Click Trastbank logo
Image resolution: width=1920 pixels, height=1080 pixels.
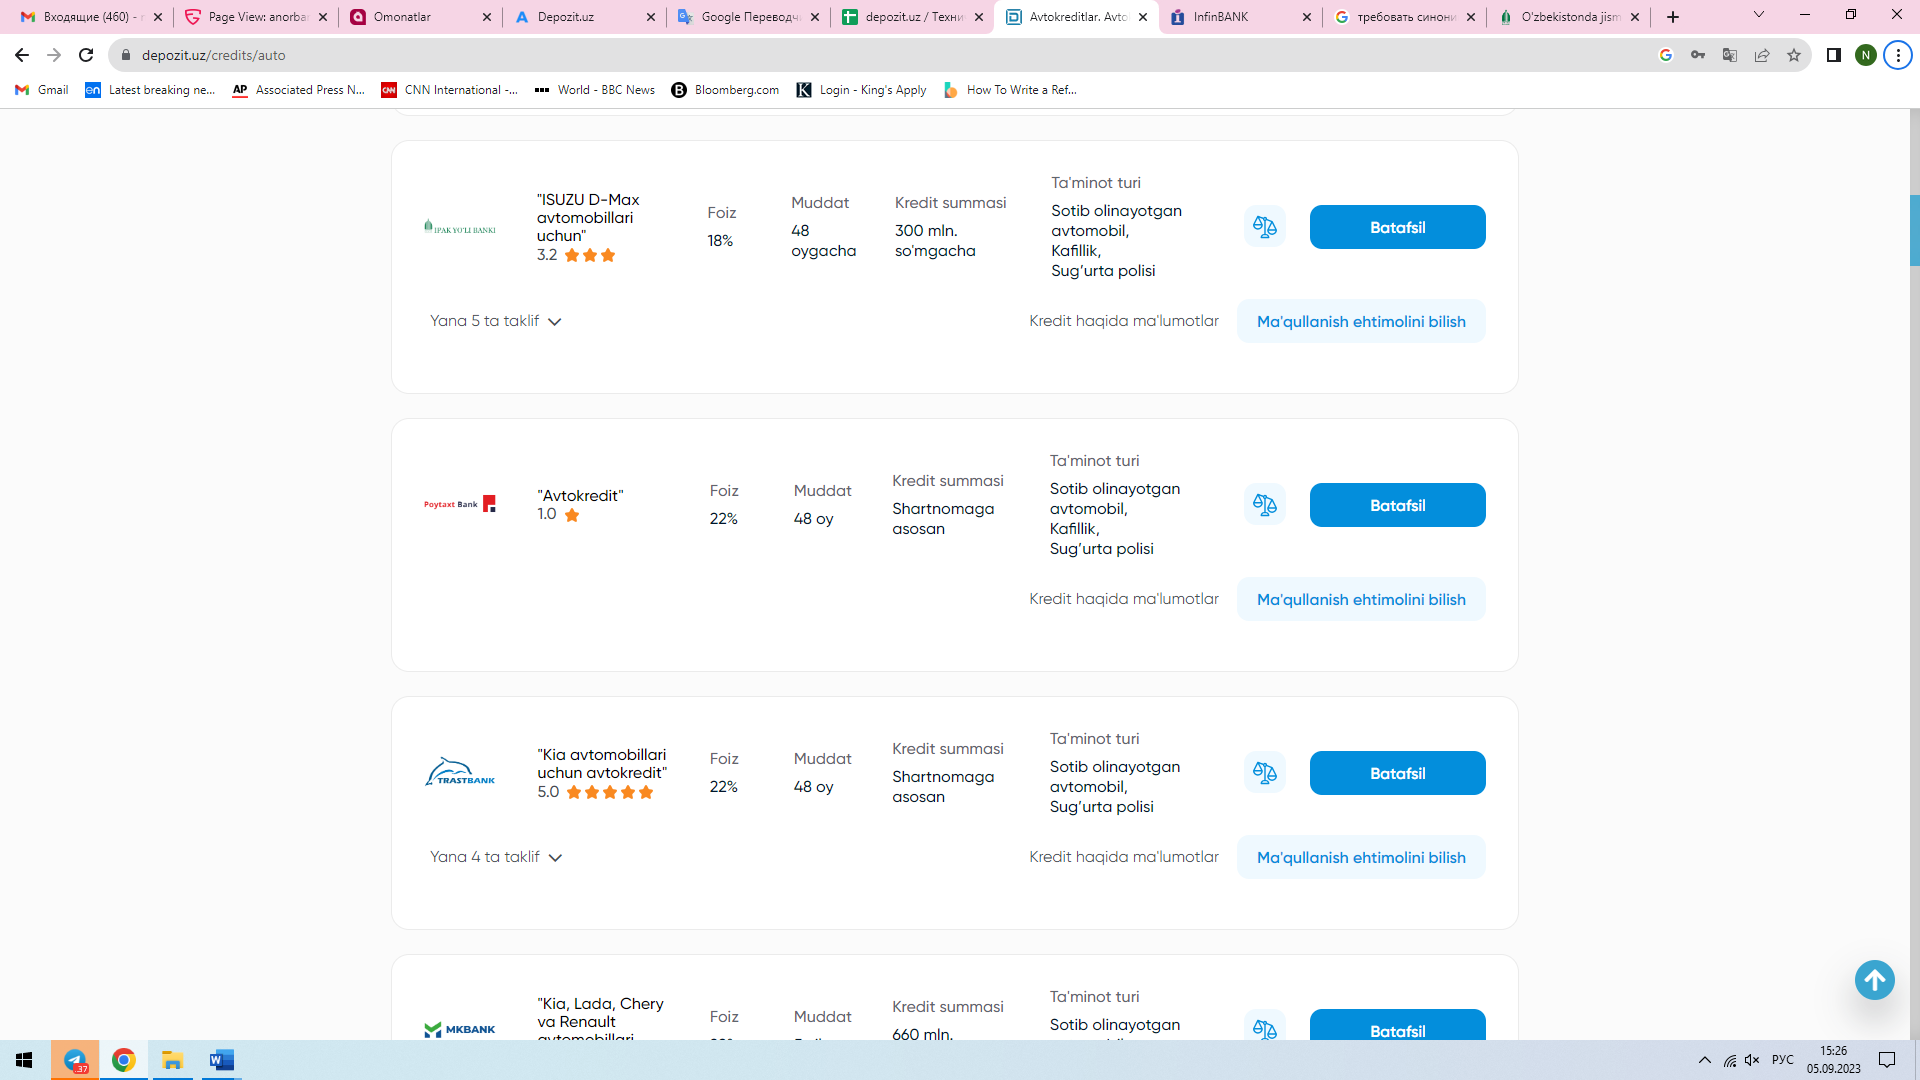tap(460, 771)
